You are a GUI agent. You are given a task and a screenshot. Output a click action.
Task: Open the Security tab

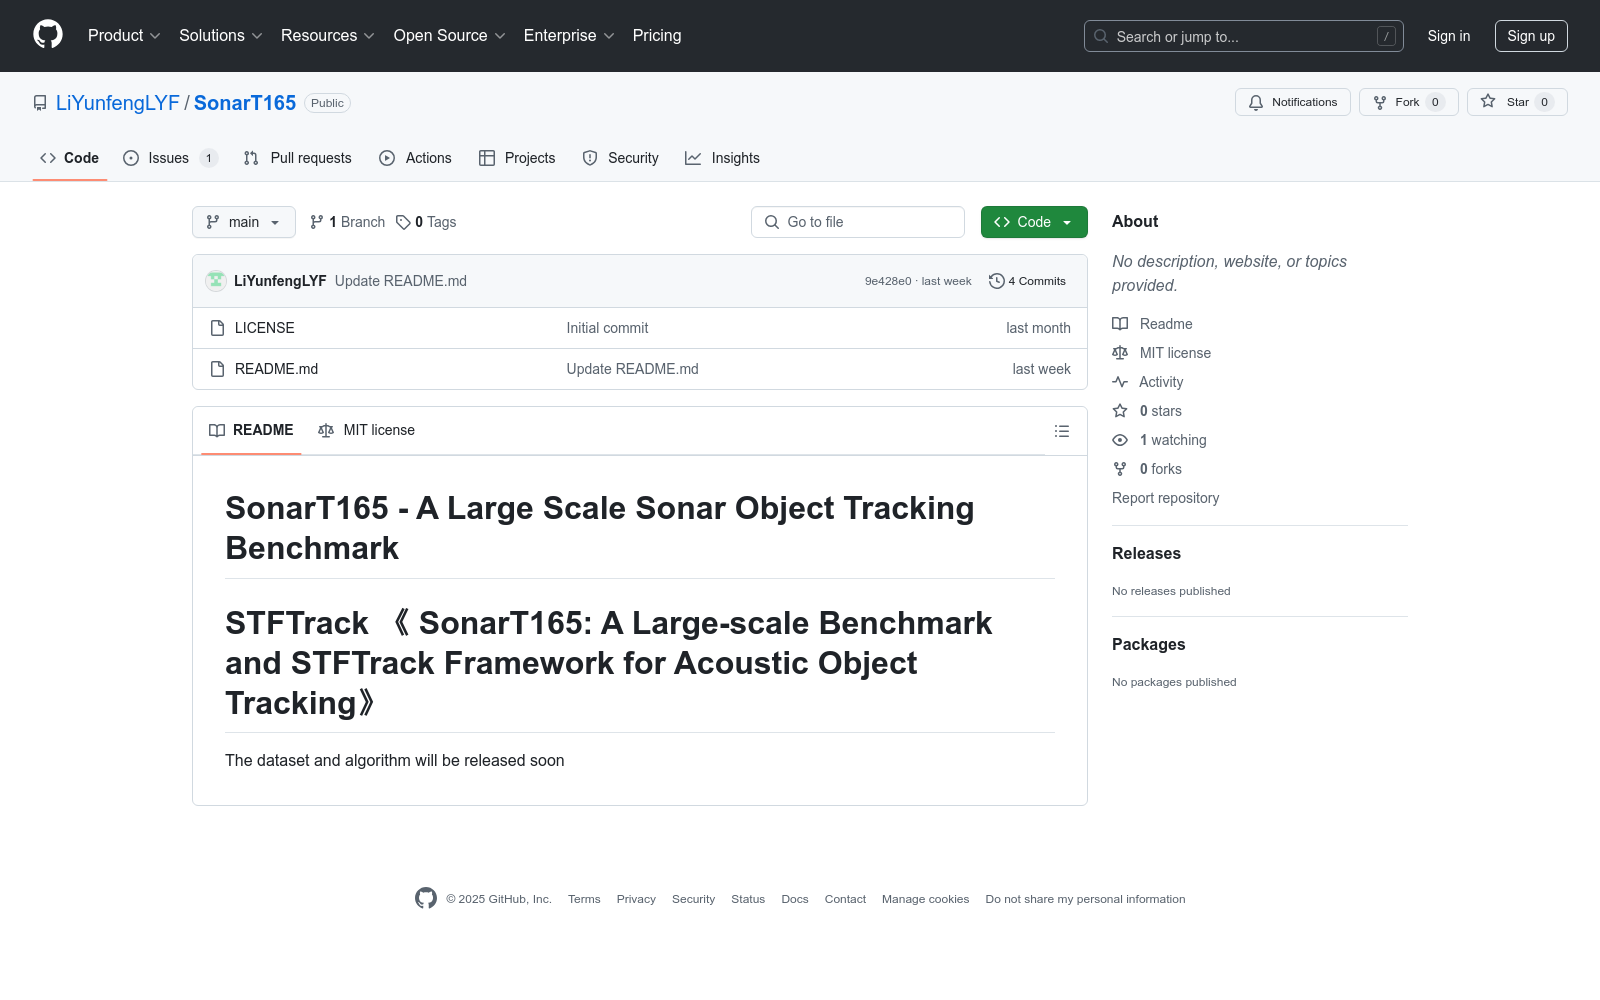621,158
